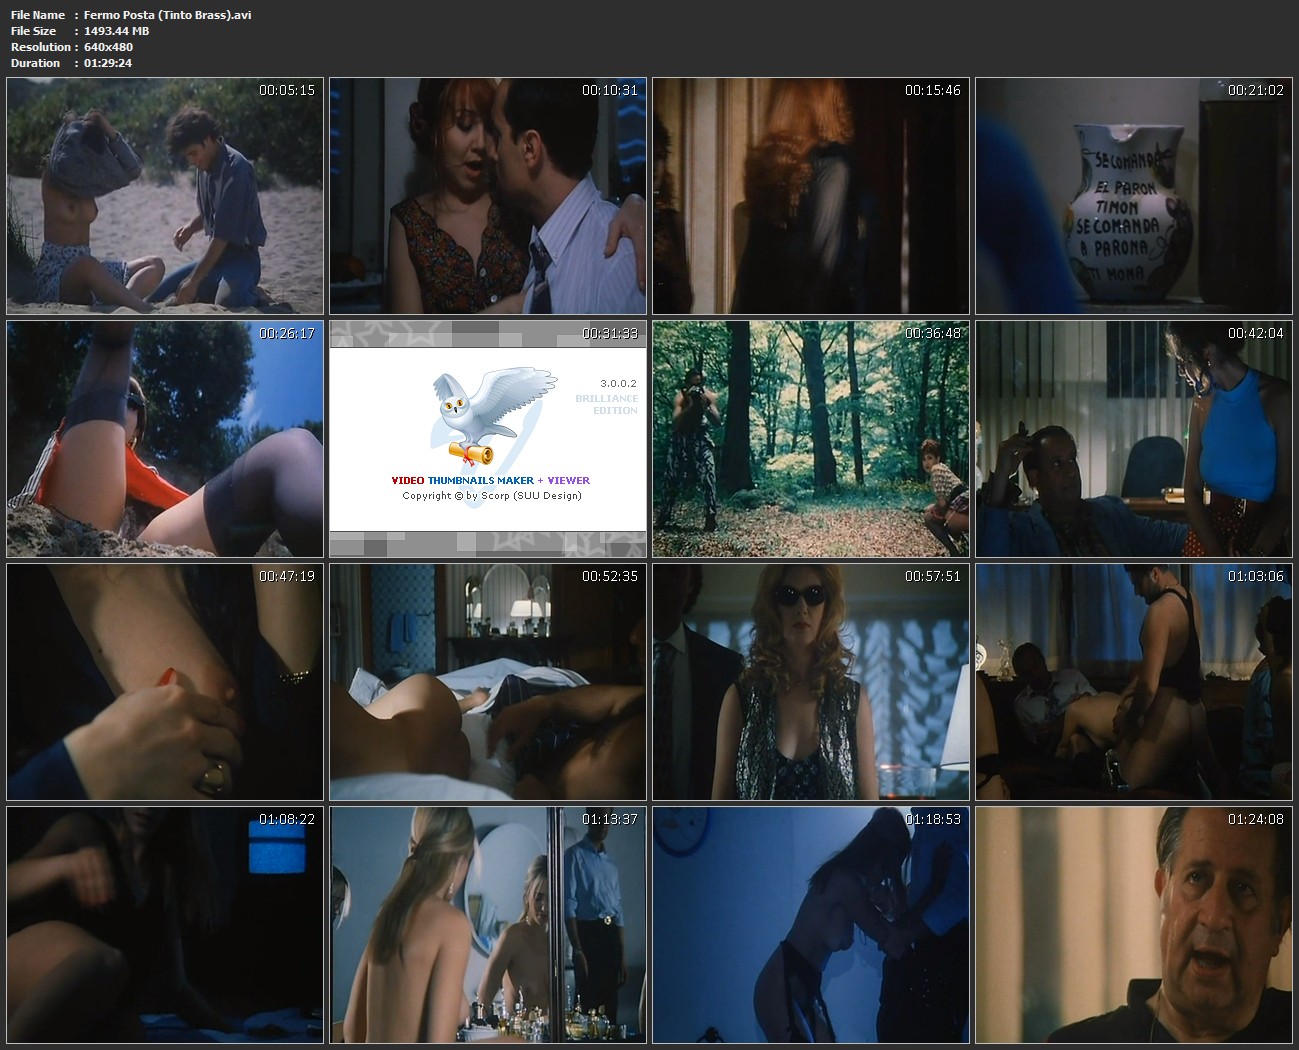Click the resolution value 640x480

pyautogui.click(x=108, y=47)
